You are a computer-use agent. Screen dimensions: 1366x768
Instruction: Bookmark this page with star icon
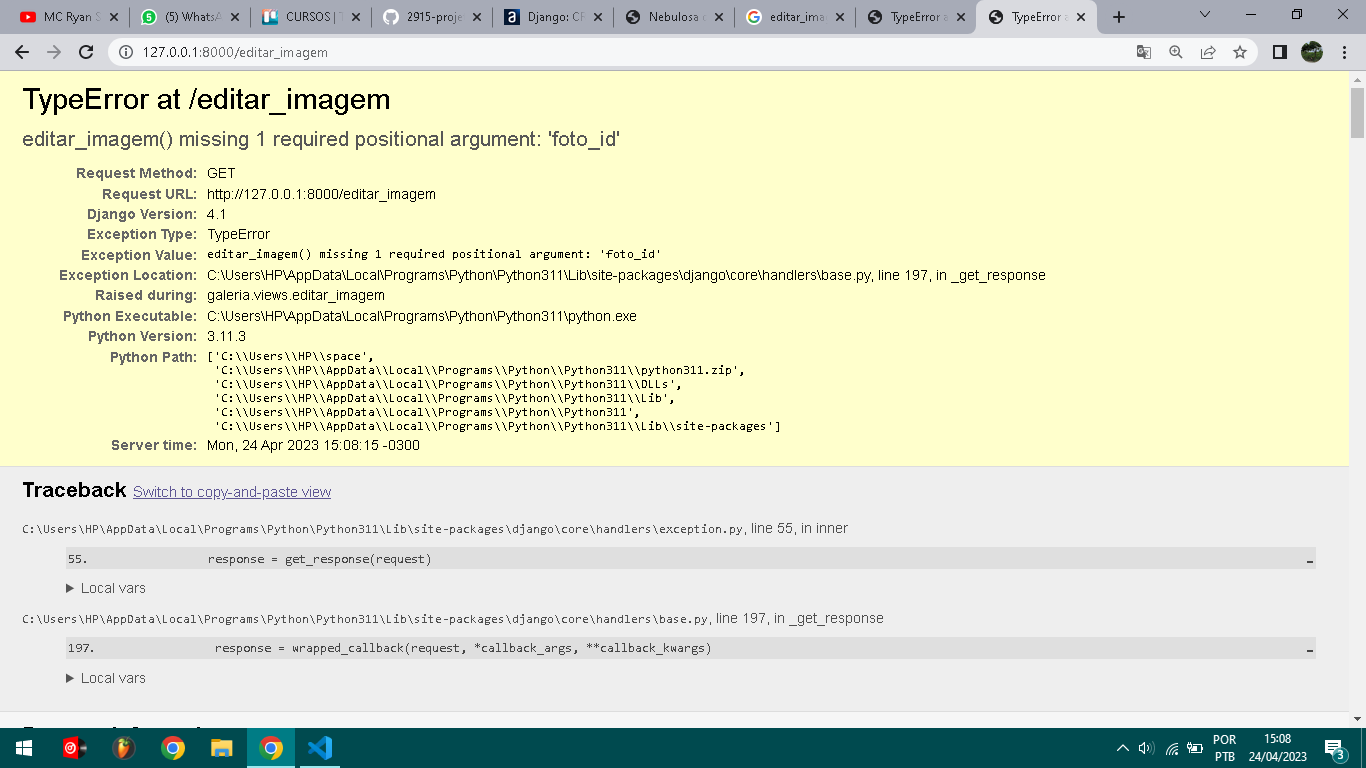click(1240, 52)
